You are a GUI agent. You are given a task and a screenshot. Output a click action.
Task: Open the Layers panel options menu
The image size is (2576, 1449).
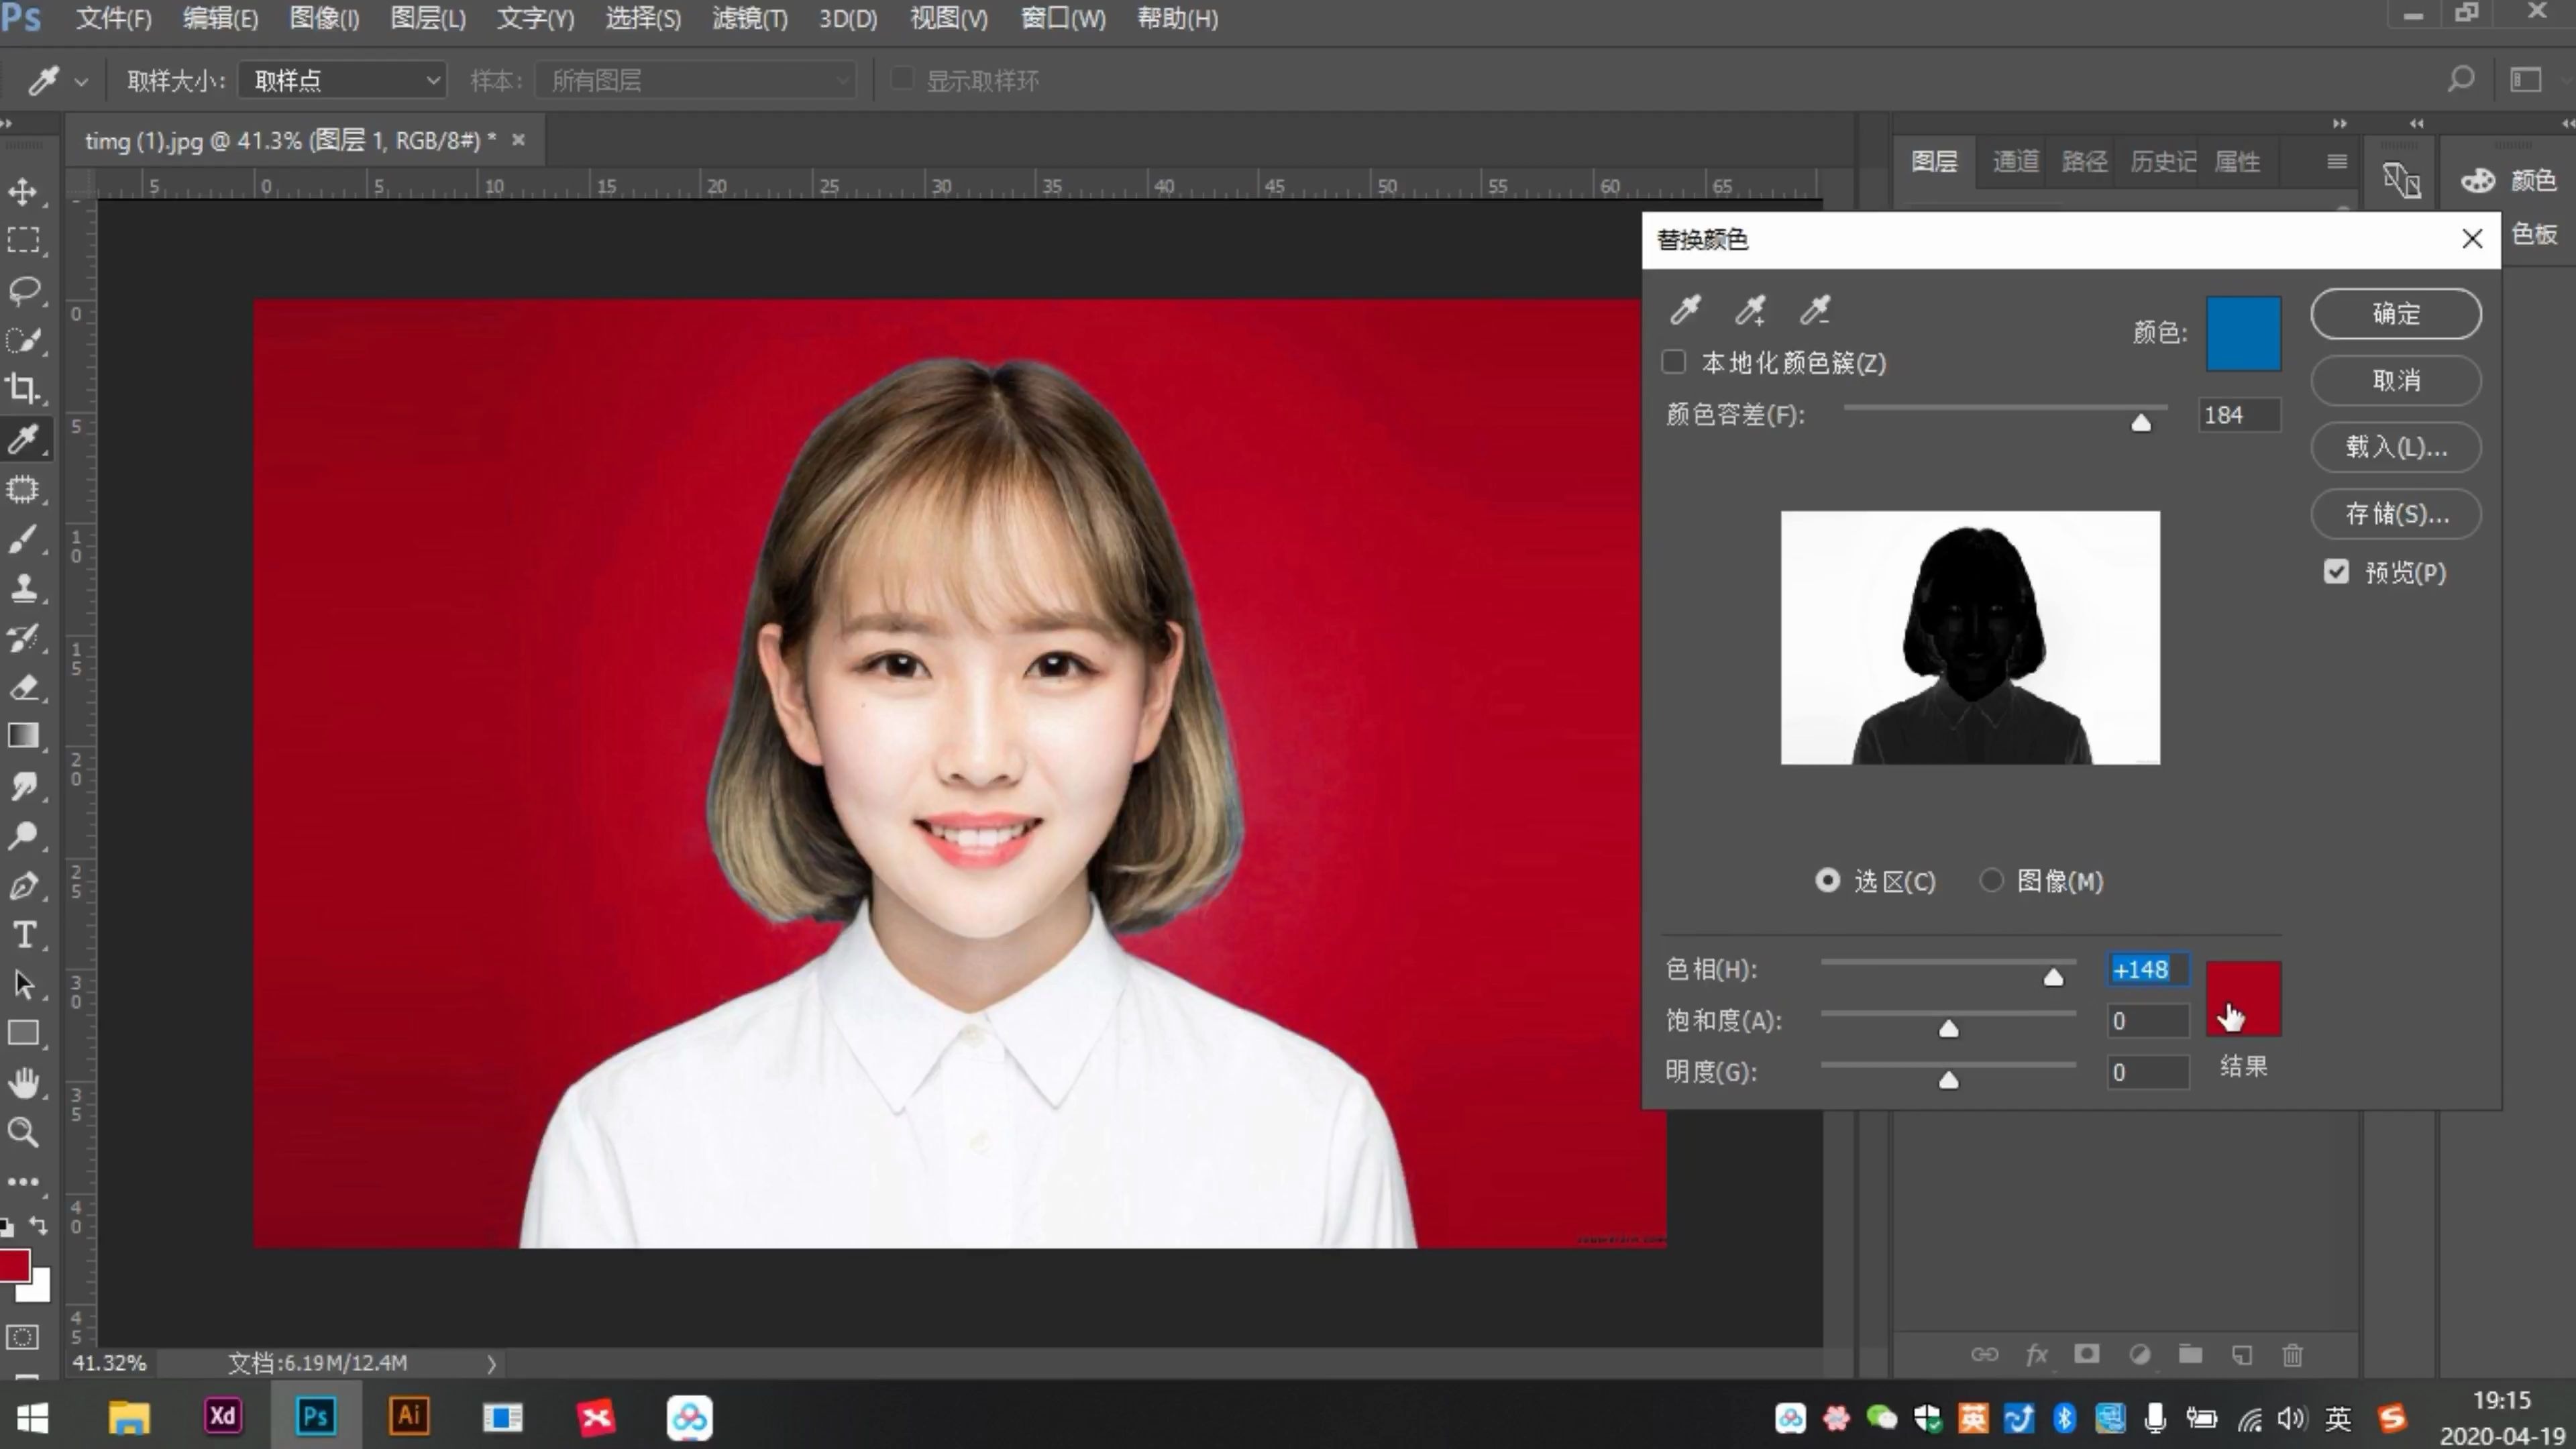[2337, 161]
